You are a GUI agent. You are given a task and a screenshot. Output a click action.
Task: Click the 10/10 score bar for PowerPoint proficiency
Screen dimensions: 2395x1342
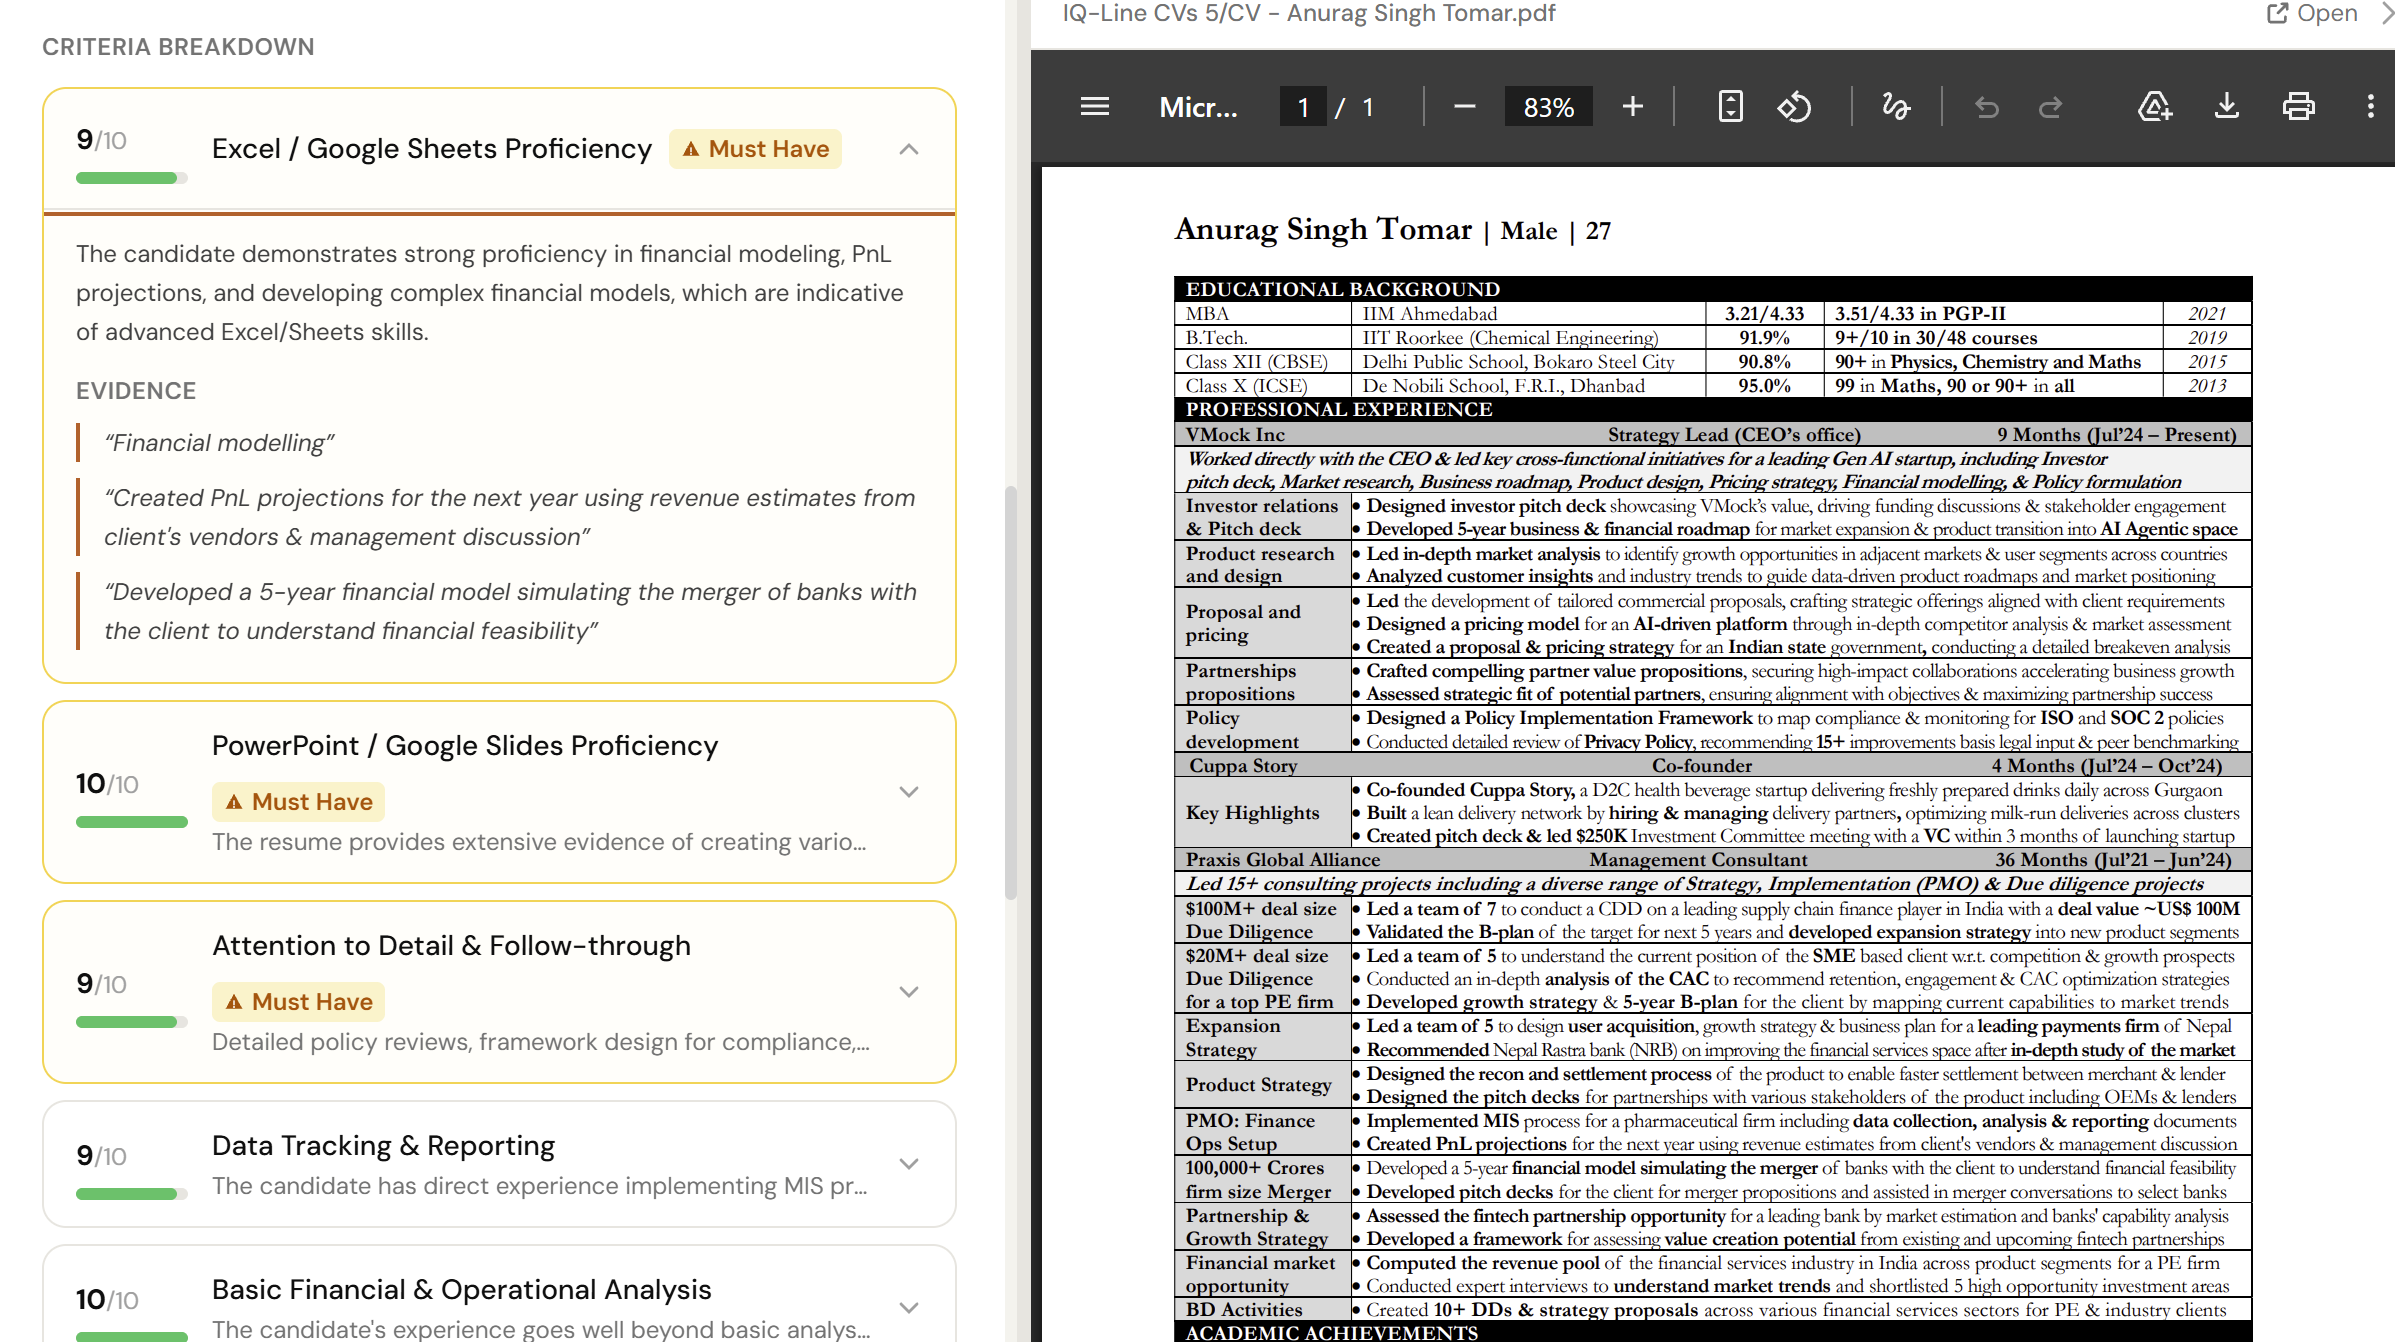coord(131,822)
